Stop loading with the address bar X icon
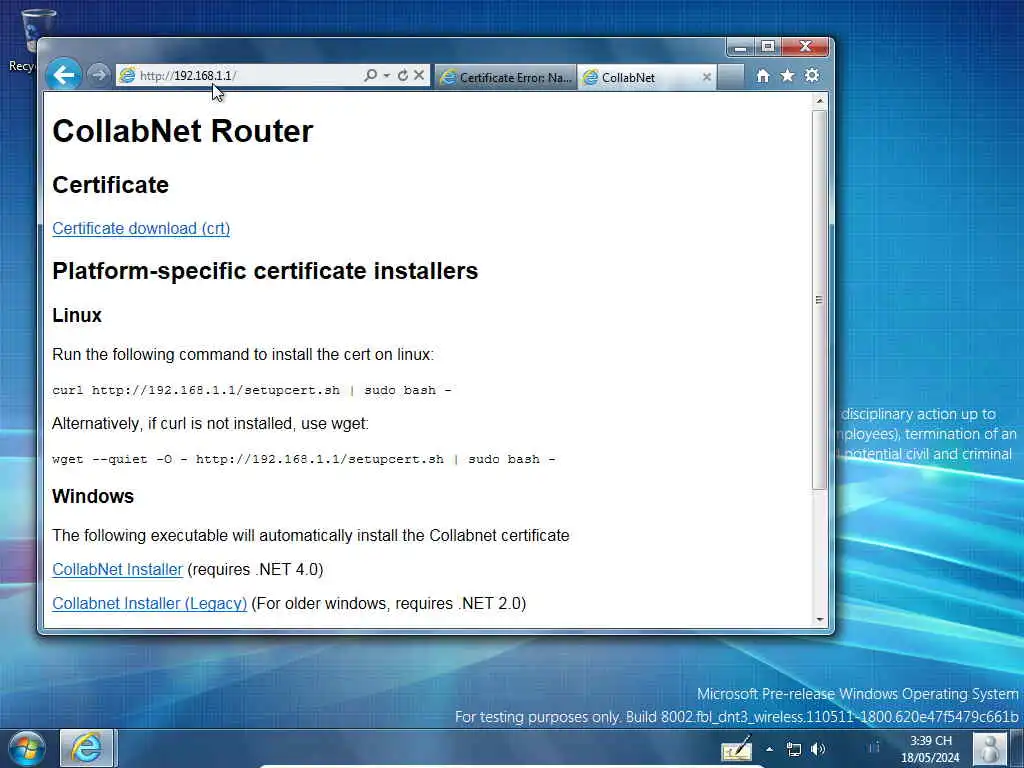The width and height of the screenshot is (1024, 768). pos(419,75)
